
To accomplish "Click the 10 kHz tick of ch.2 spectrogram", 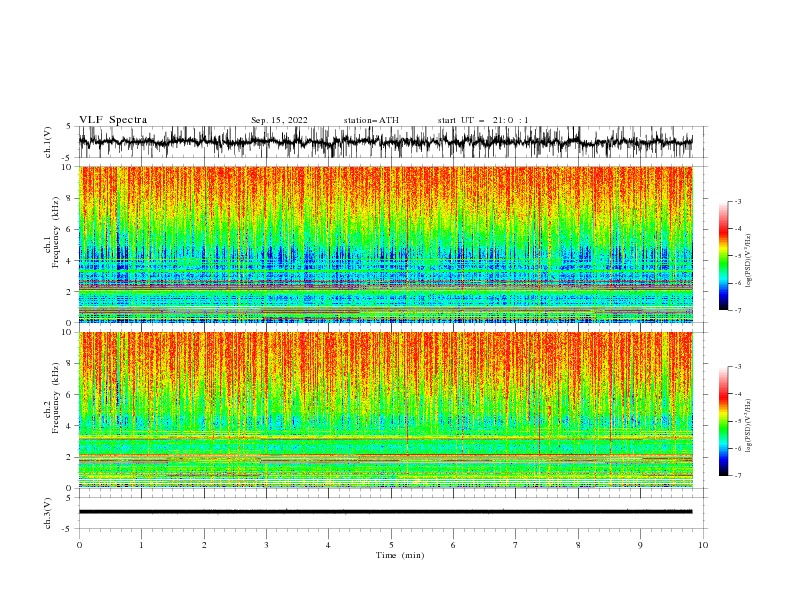I will pos(69,332).
